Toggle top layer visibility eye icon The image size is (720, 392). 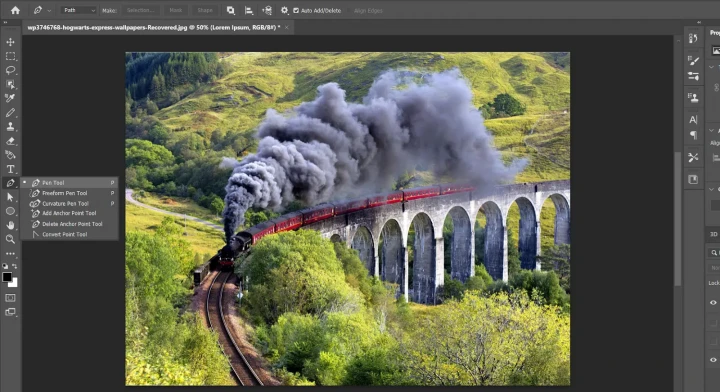713,302
